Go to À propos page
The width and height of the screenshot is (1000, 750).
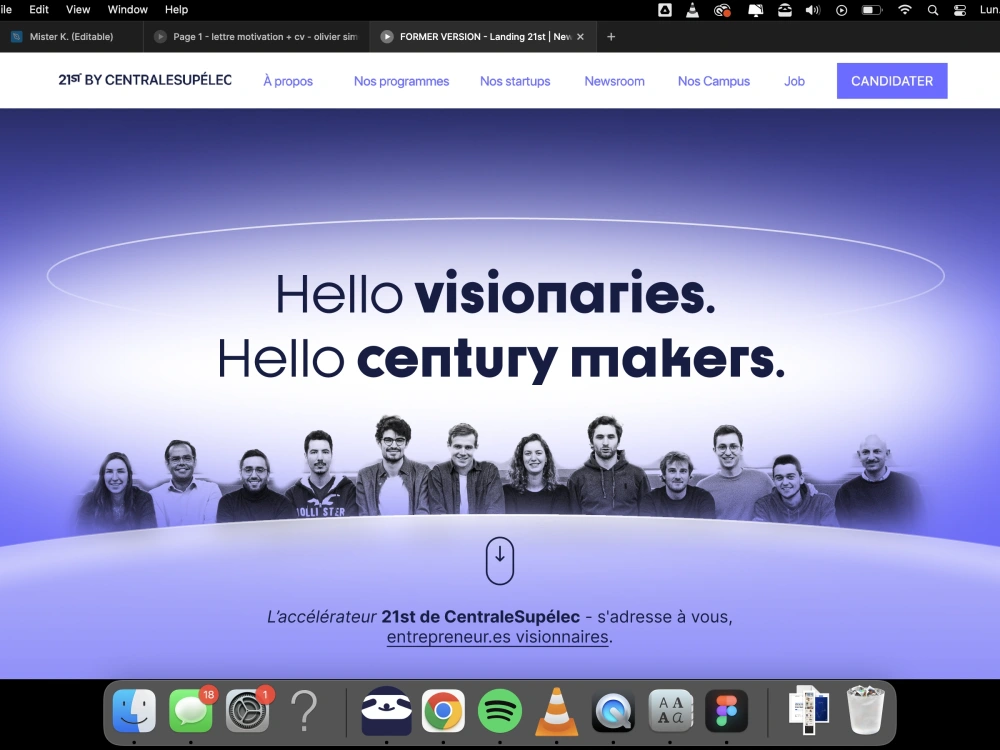[288, 81]
